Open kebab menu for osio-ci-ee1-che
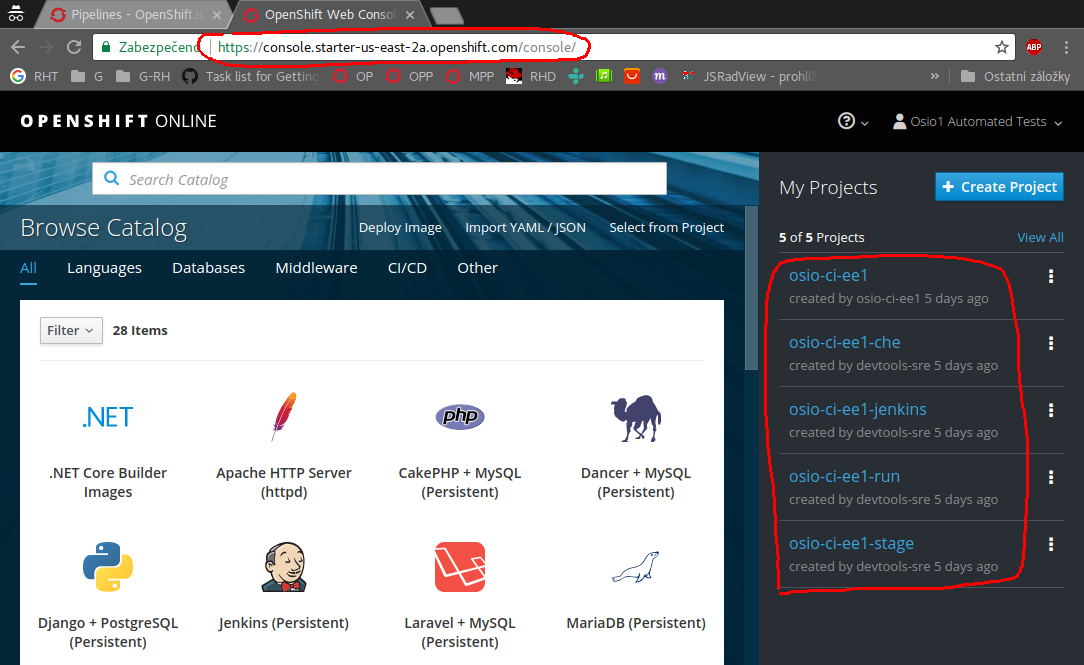1084x665 pixels. point(1051,344)
